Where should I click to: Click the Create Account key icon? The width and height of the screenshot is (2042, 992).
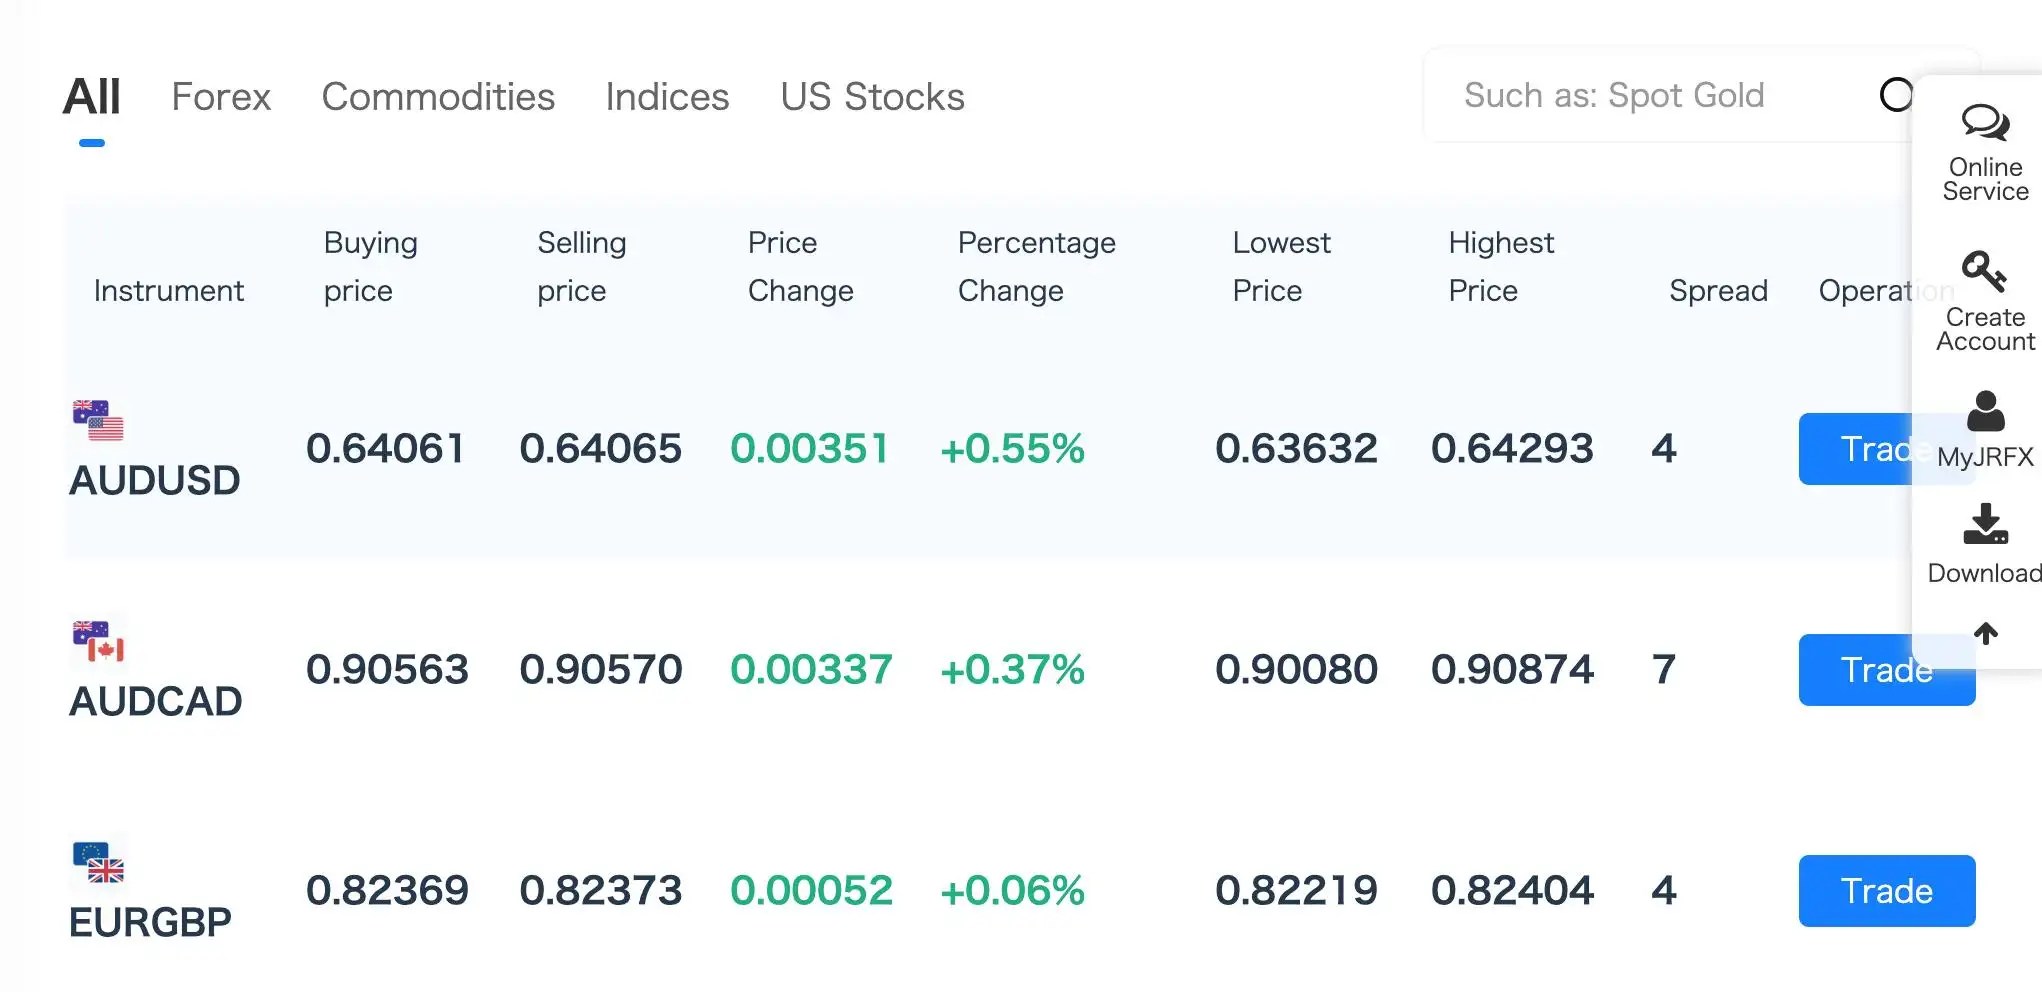coord(1984,271)
